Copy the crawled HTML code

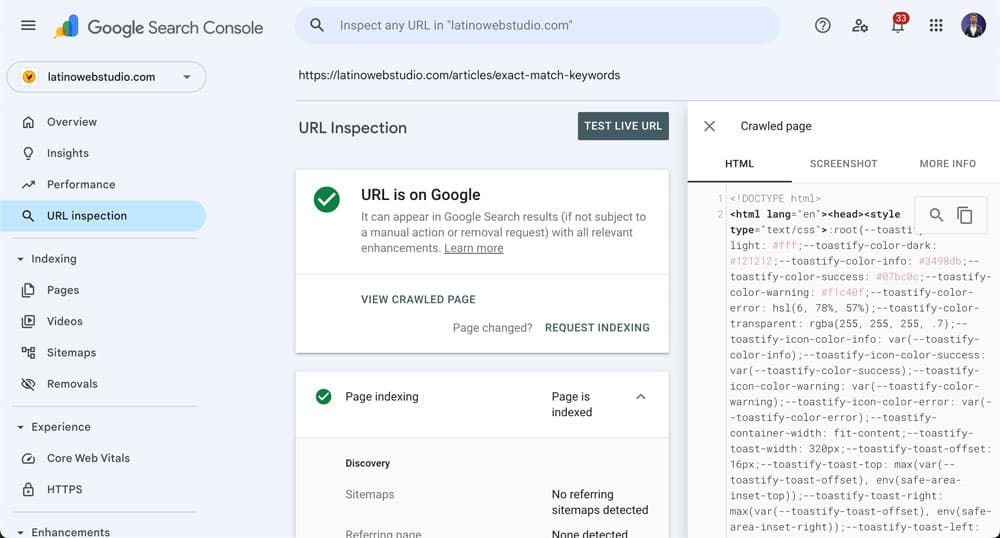(x=964, y=215)
